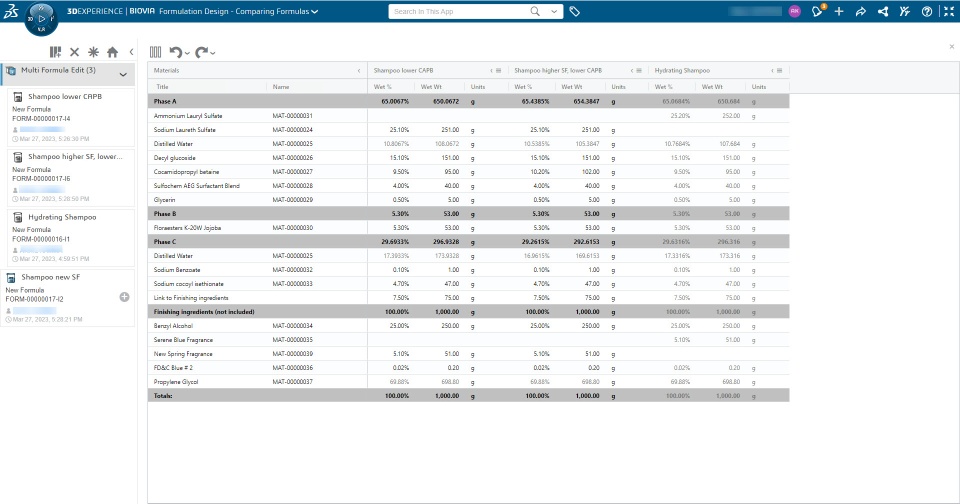The width and height of the screenshot is (960, 504).
Task: Click the plus add icon in top bar
Action: 839,11
